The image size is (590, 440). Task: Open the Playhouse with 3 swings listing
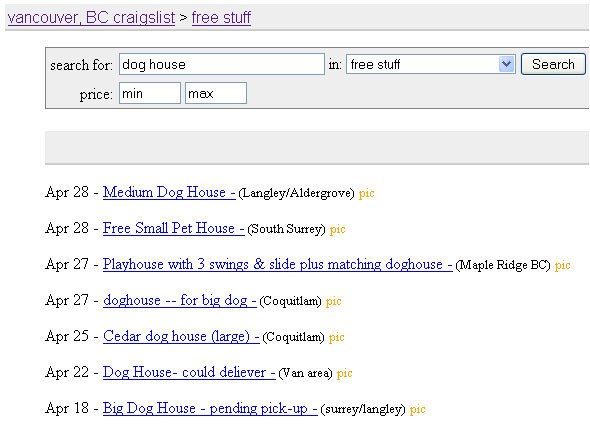tap(277, 264)
